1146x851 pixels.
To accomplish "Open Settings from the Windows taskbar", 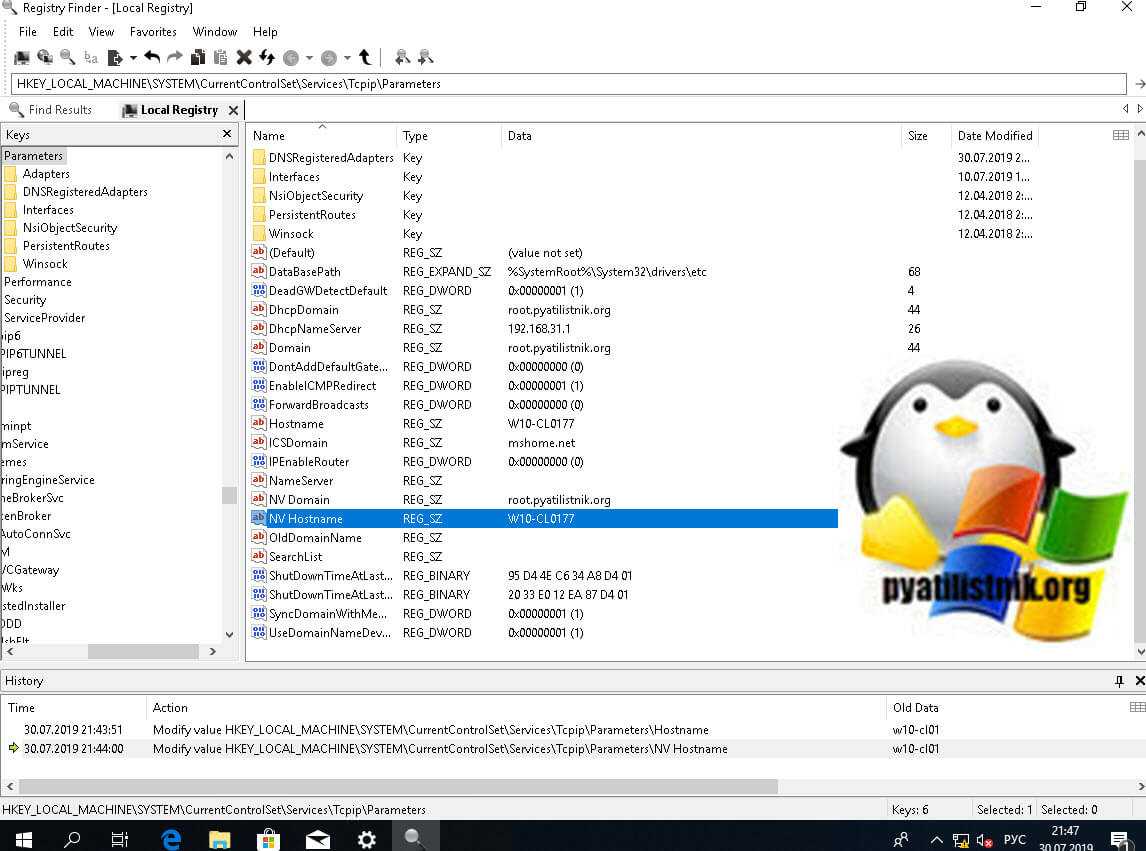I will [x=367, y=839].
